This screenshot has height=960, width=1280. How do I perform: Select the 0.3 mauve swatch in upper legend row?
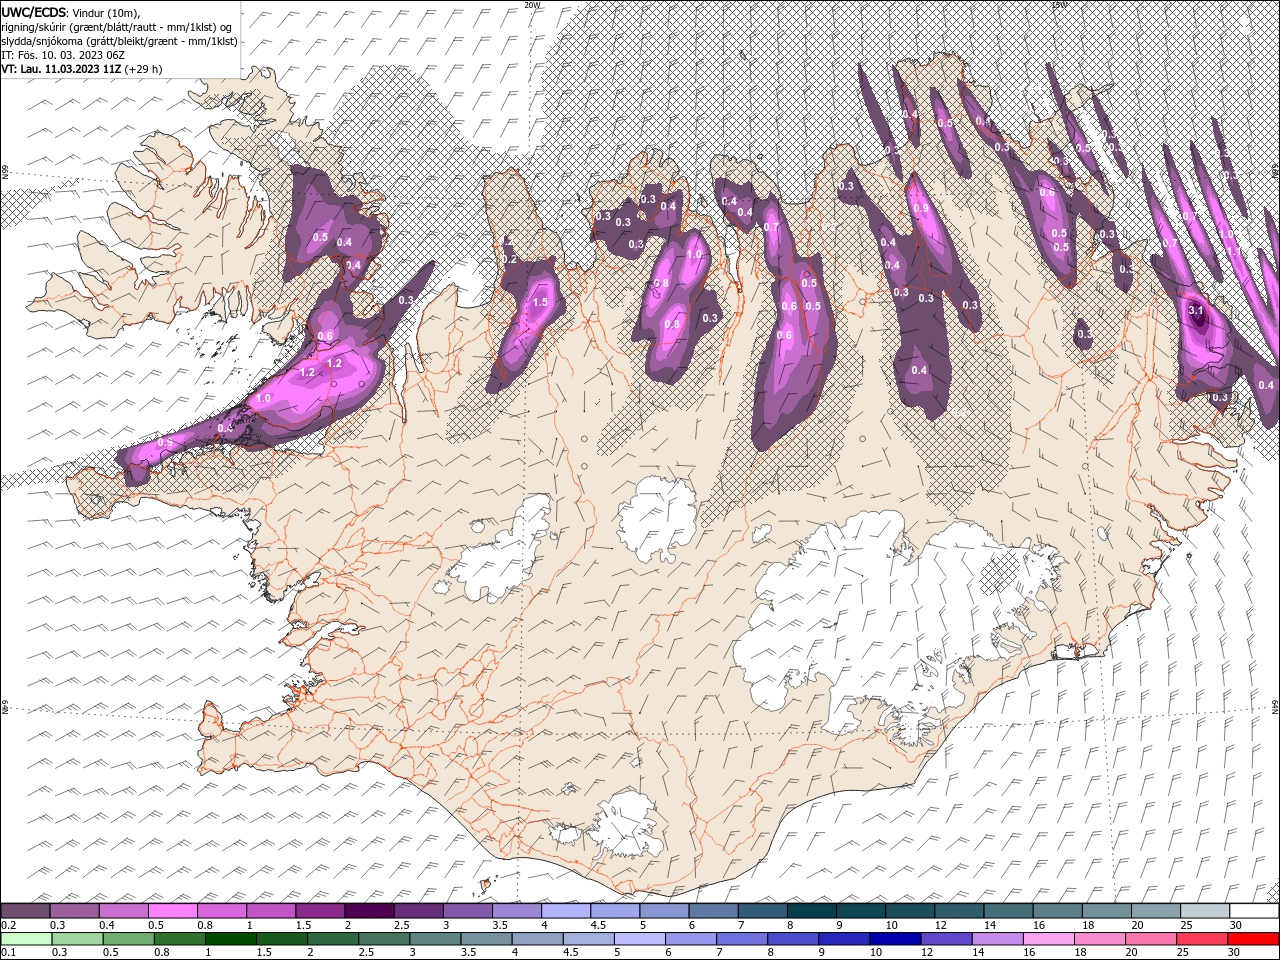(x=74, y=911)
